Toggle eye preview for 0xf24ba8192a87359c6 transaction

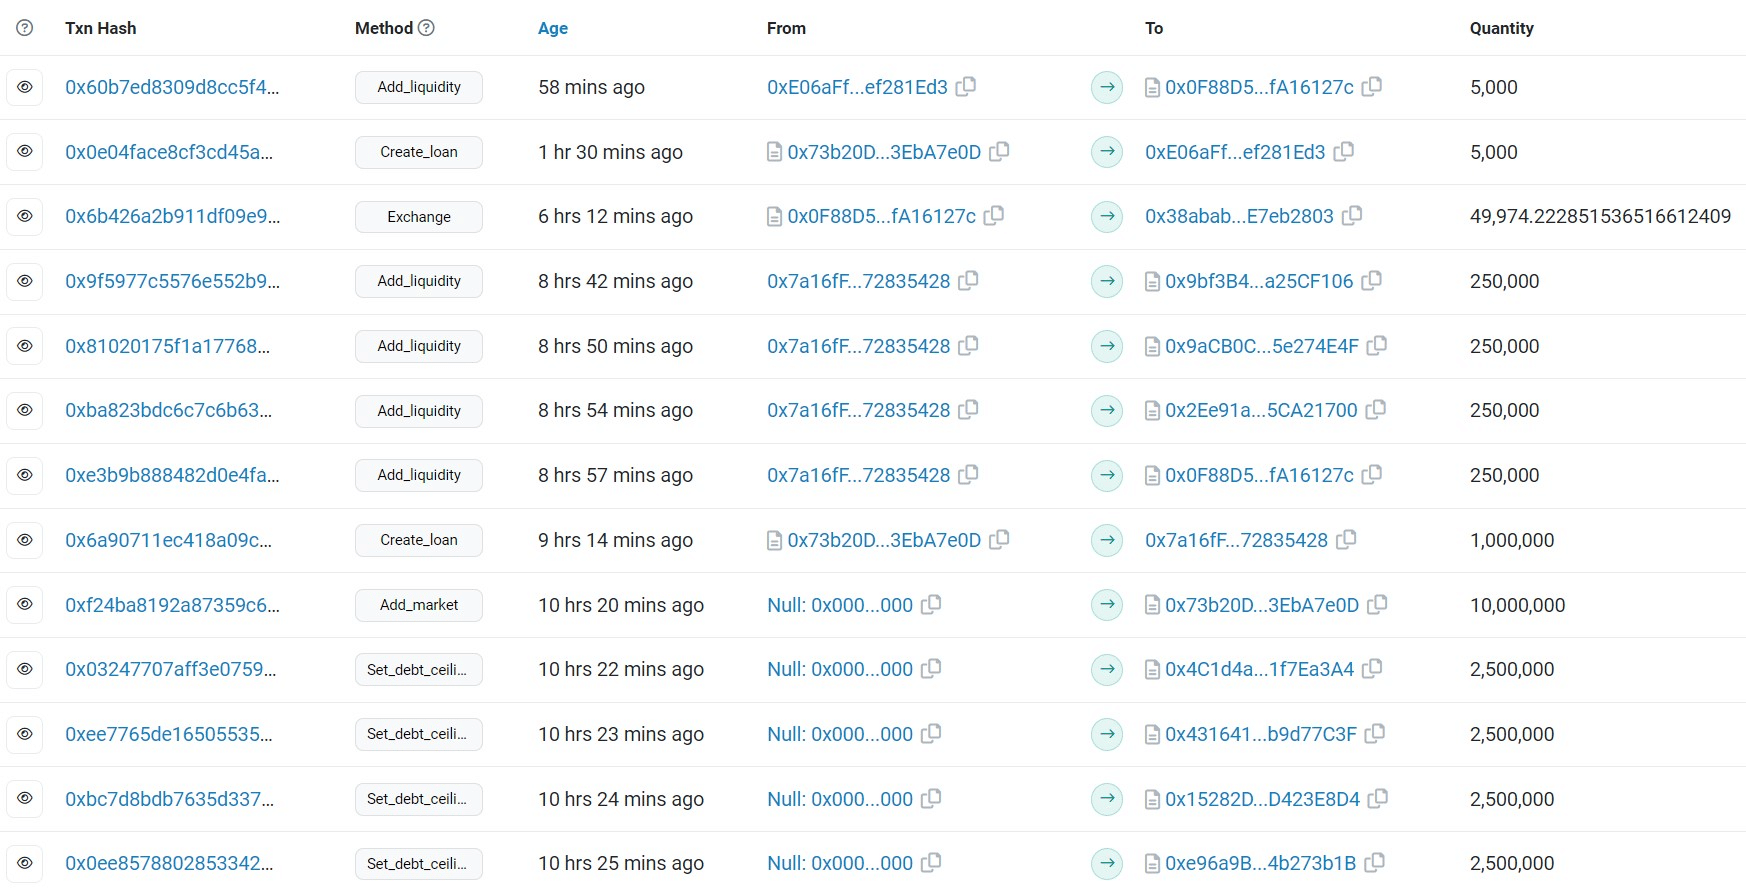tap(25, 605)
